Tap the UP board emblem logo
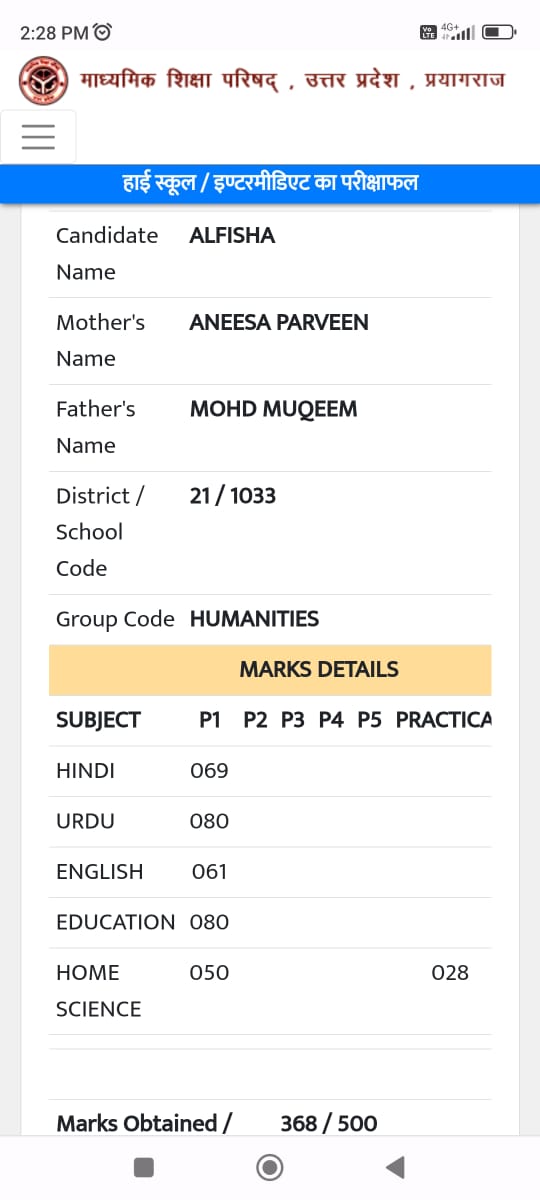The image size is (540, 1200). tap(43, 80)
